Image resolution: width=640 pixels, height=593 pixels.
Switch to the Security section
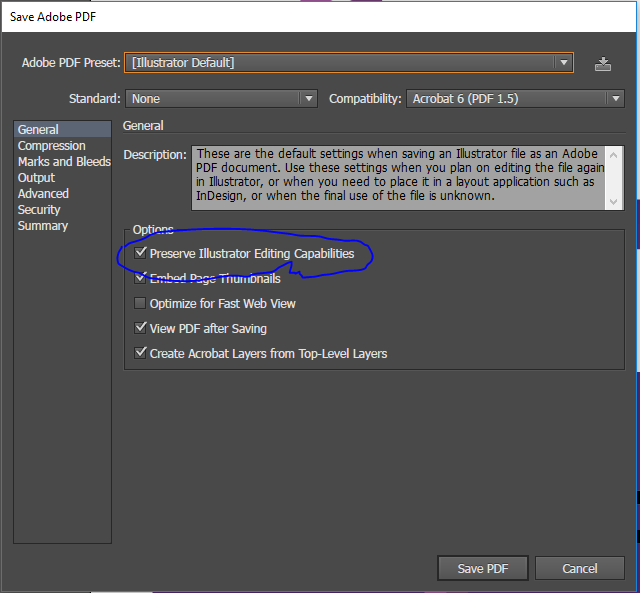62,210
